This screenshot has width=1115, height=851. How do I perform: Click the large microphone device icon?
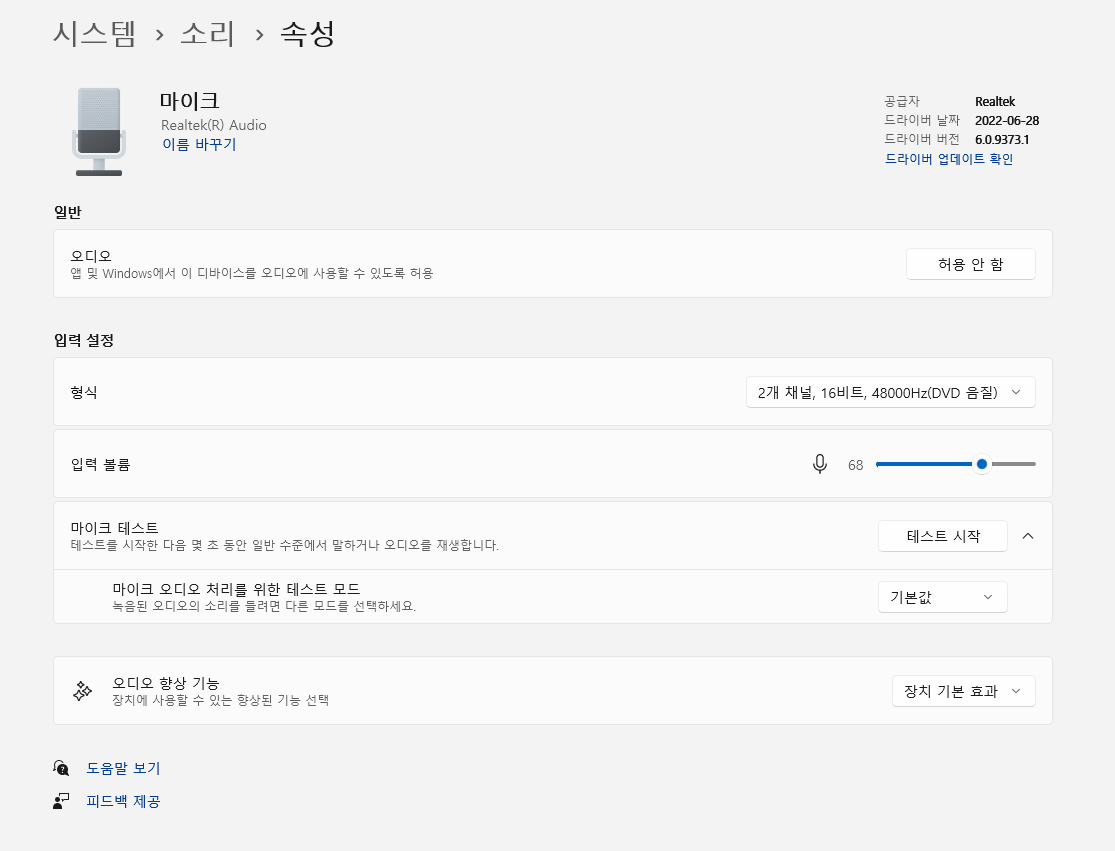pyautogui.click(x=99, y=132)
